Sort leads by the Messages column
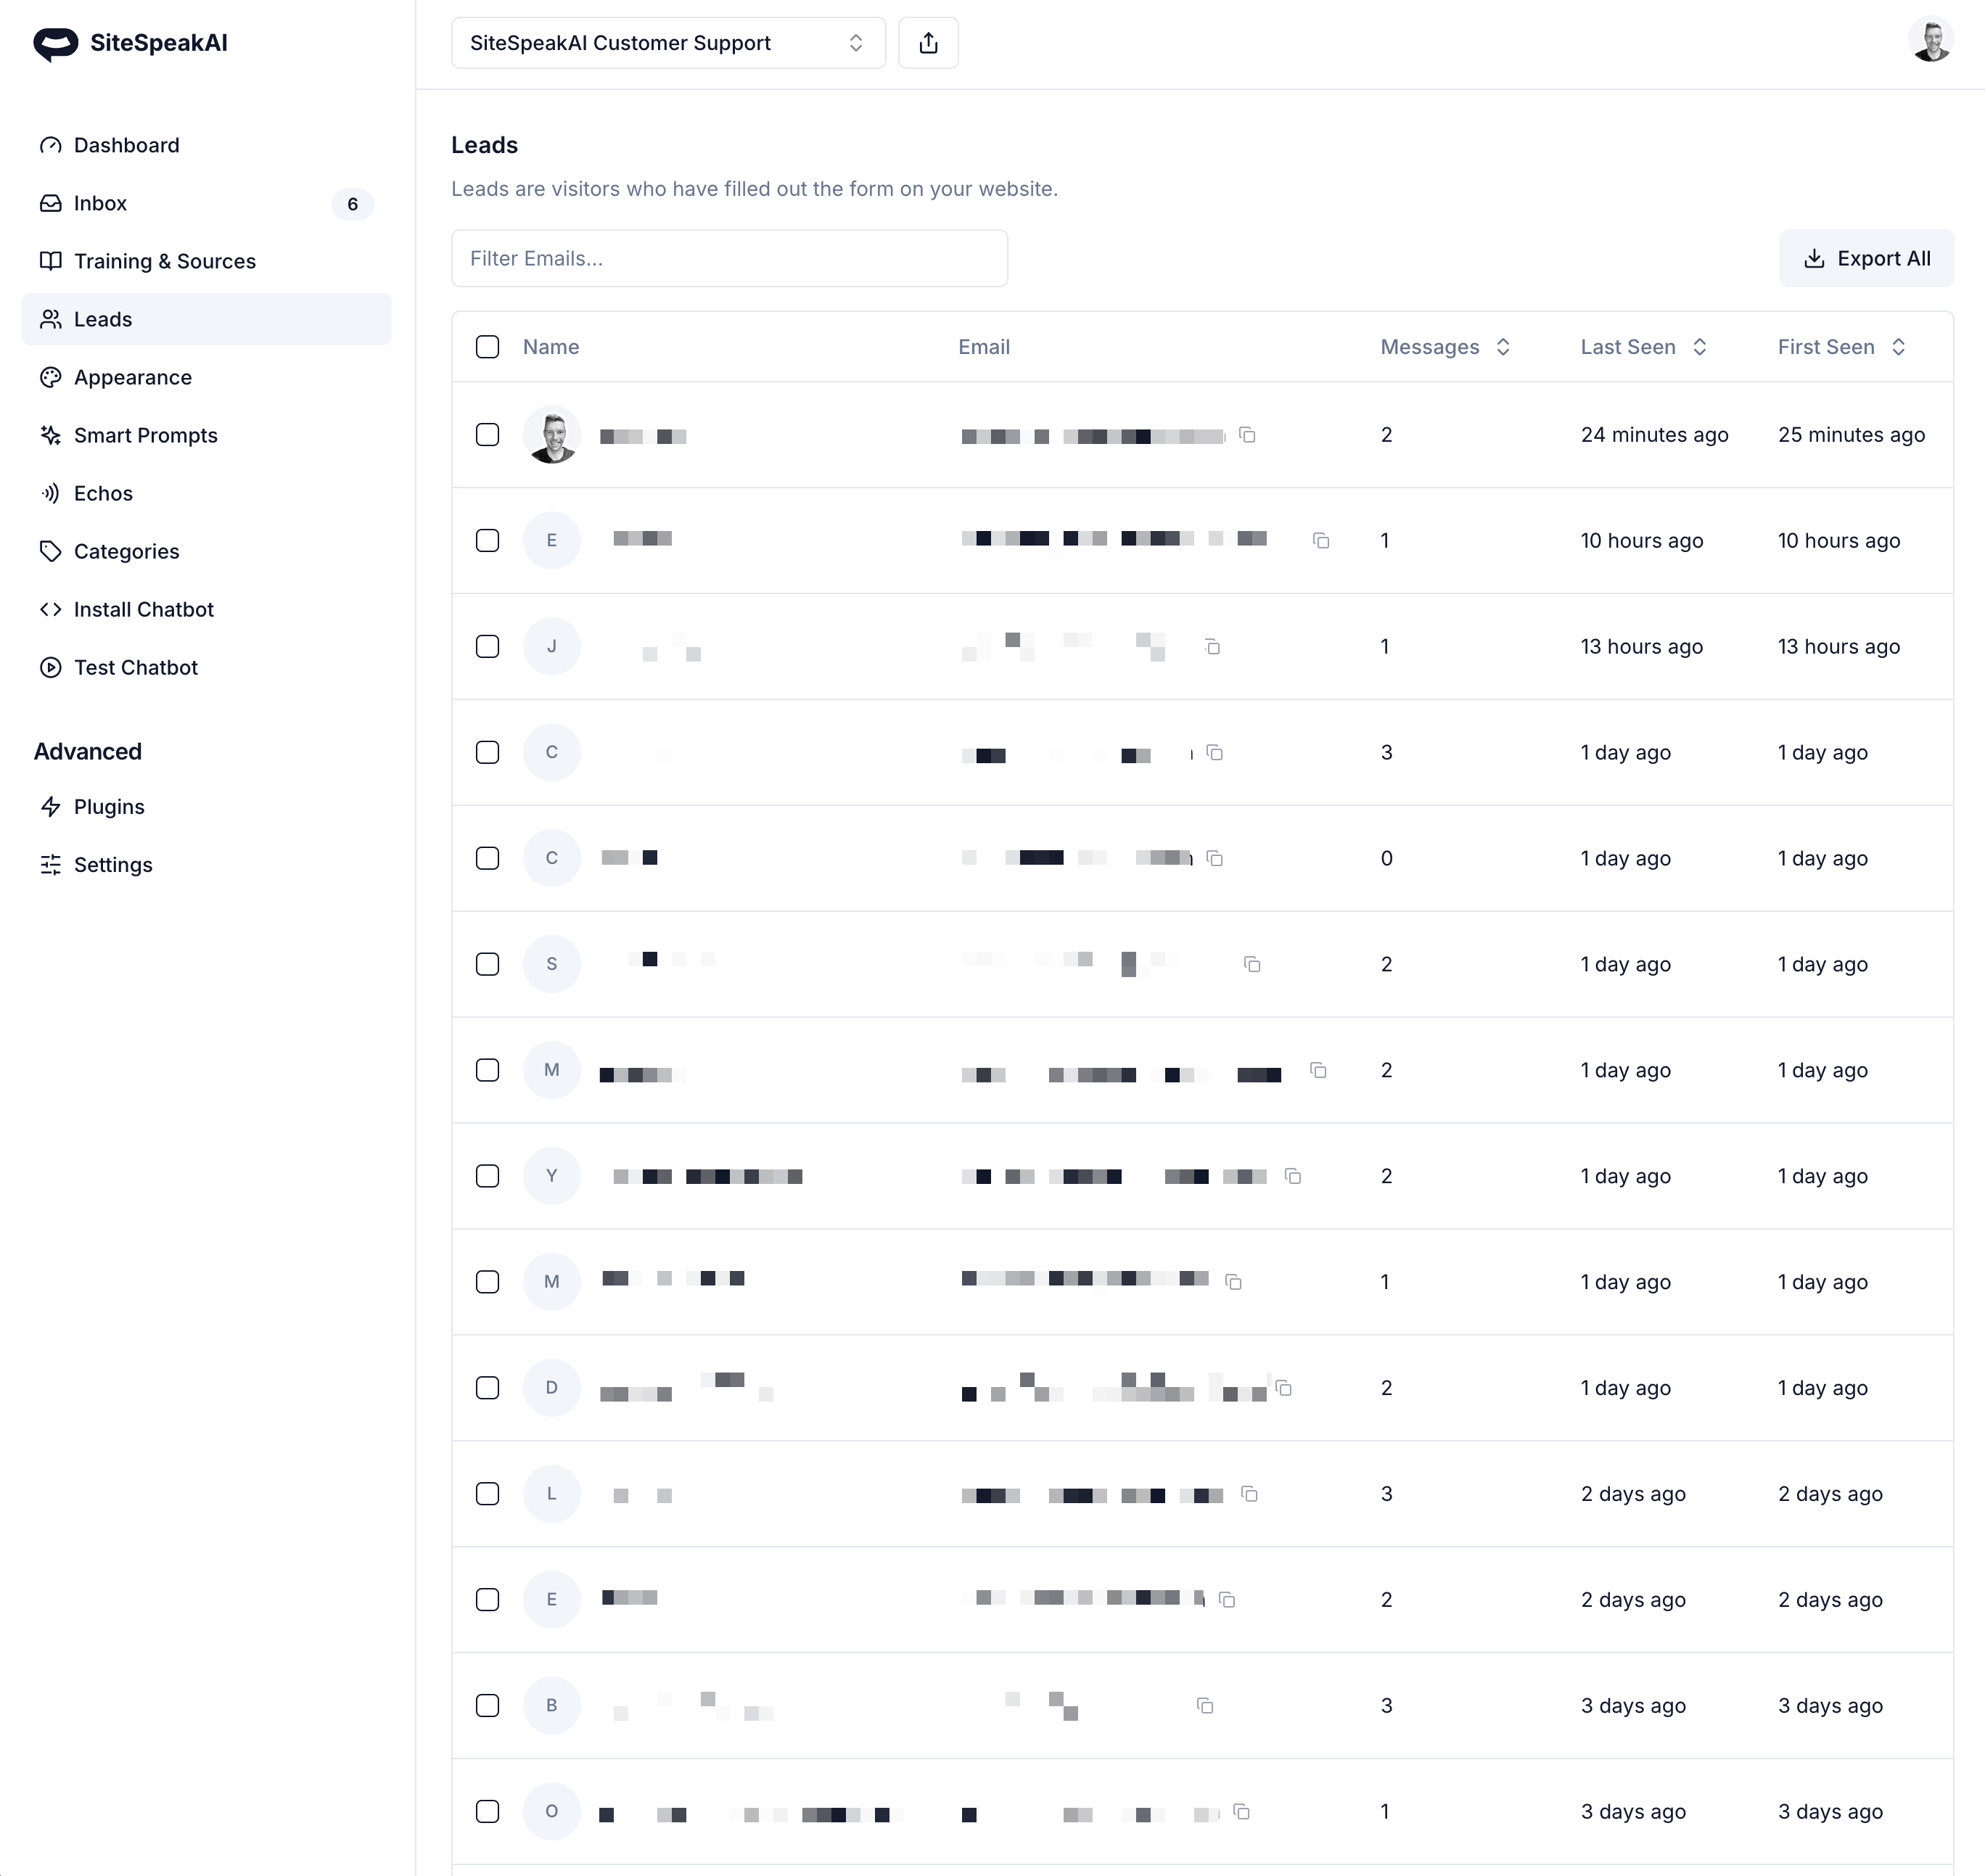The image size is (1985, 1876). pyautogui.click(x=1444, y=347)
